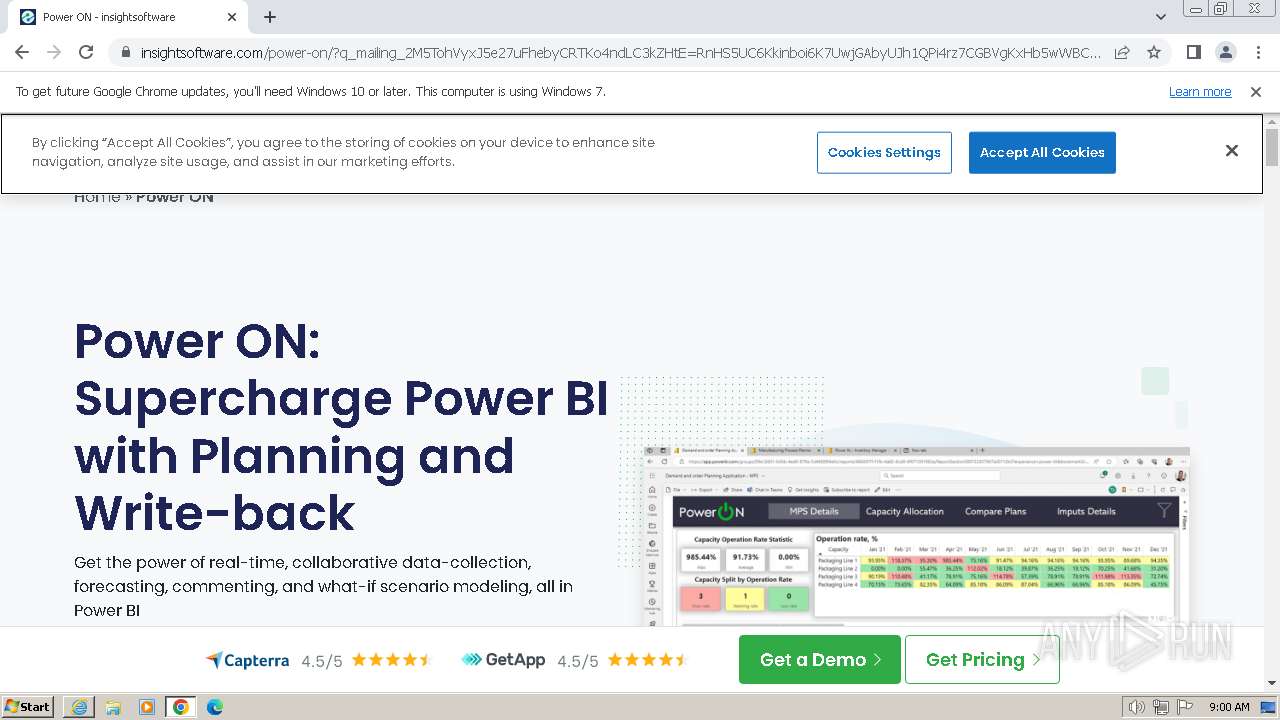Click the Capterra 4.5/5 rating text
Screen dimensions: 1280x720
coord(322,661)
